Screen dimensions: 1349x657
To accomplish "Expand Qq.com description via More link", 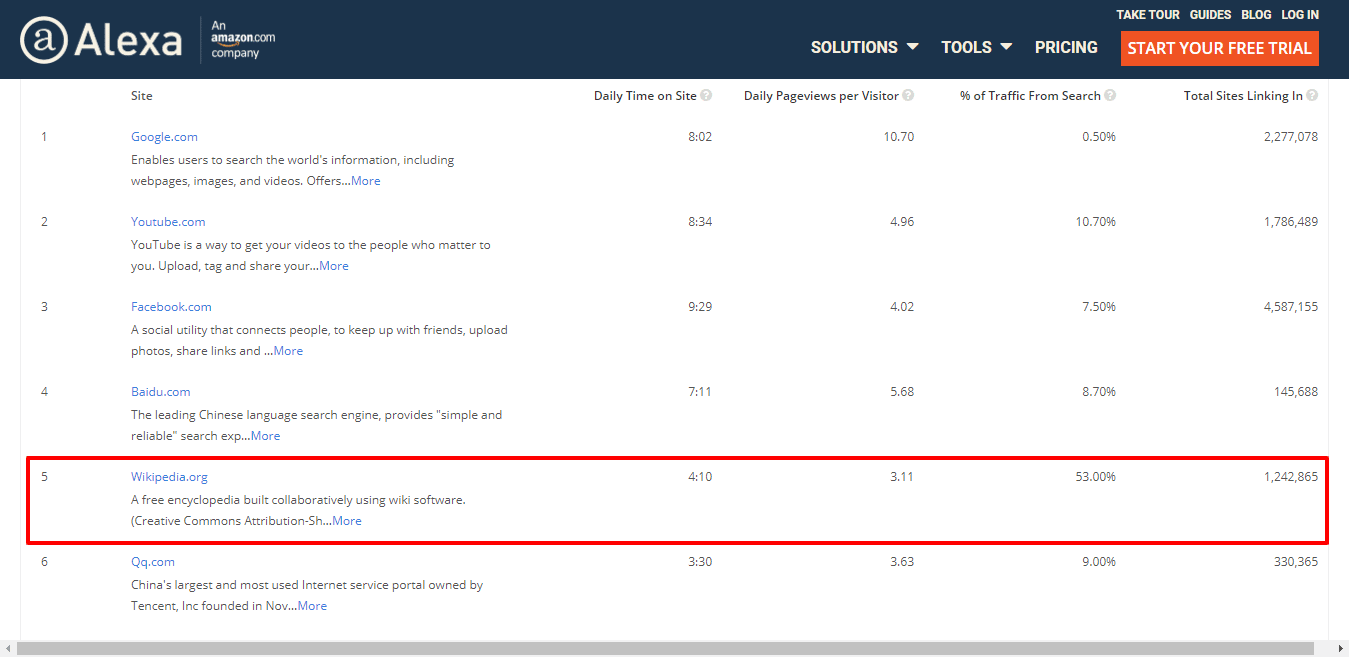I will (312, 606).
